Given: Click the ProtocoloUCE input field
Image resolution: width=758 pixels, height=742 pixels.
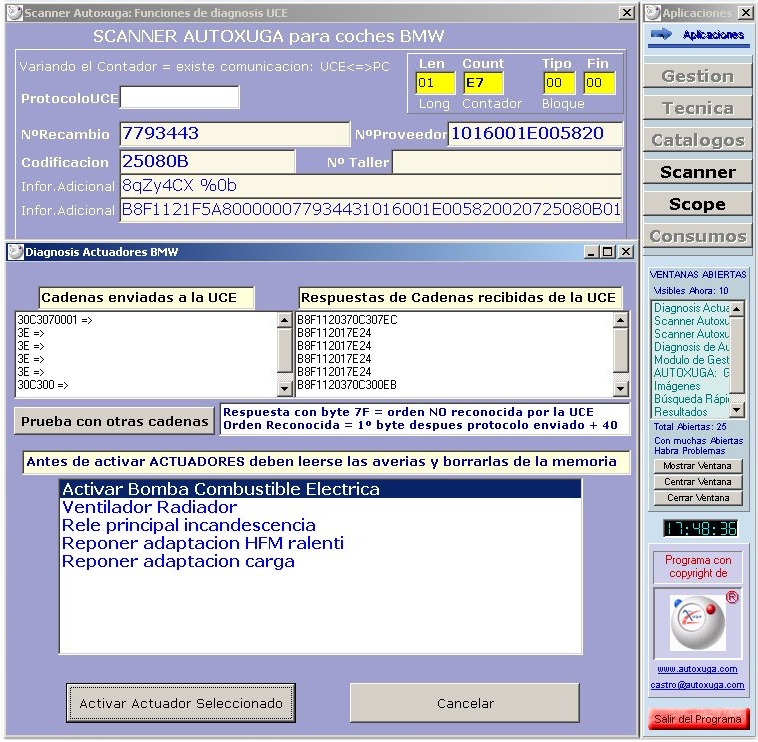Looking at the screenshot, I should point(179,98).
